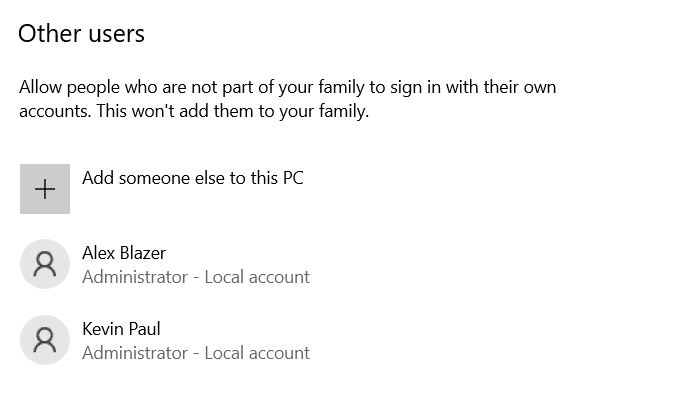679x409 pixels.
Task: Click the plus icon to add a user
Action: tap(45, 189)
